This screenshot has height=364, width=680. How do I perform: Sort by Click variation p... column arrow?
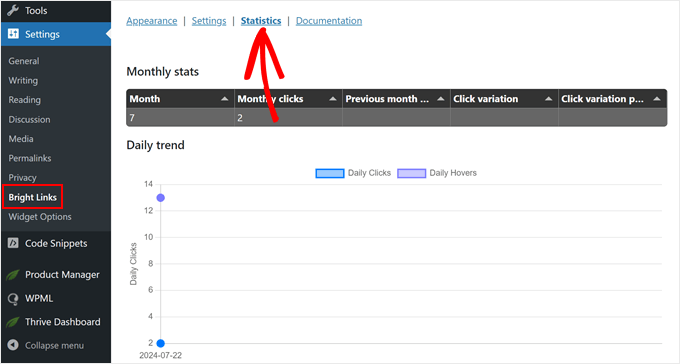(x=657, y=99)
